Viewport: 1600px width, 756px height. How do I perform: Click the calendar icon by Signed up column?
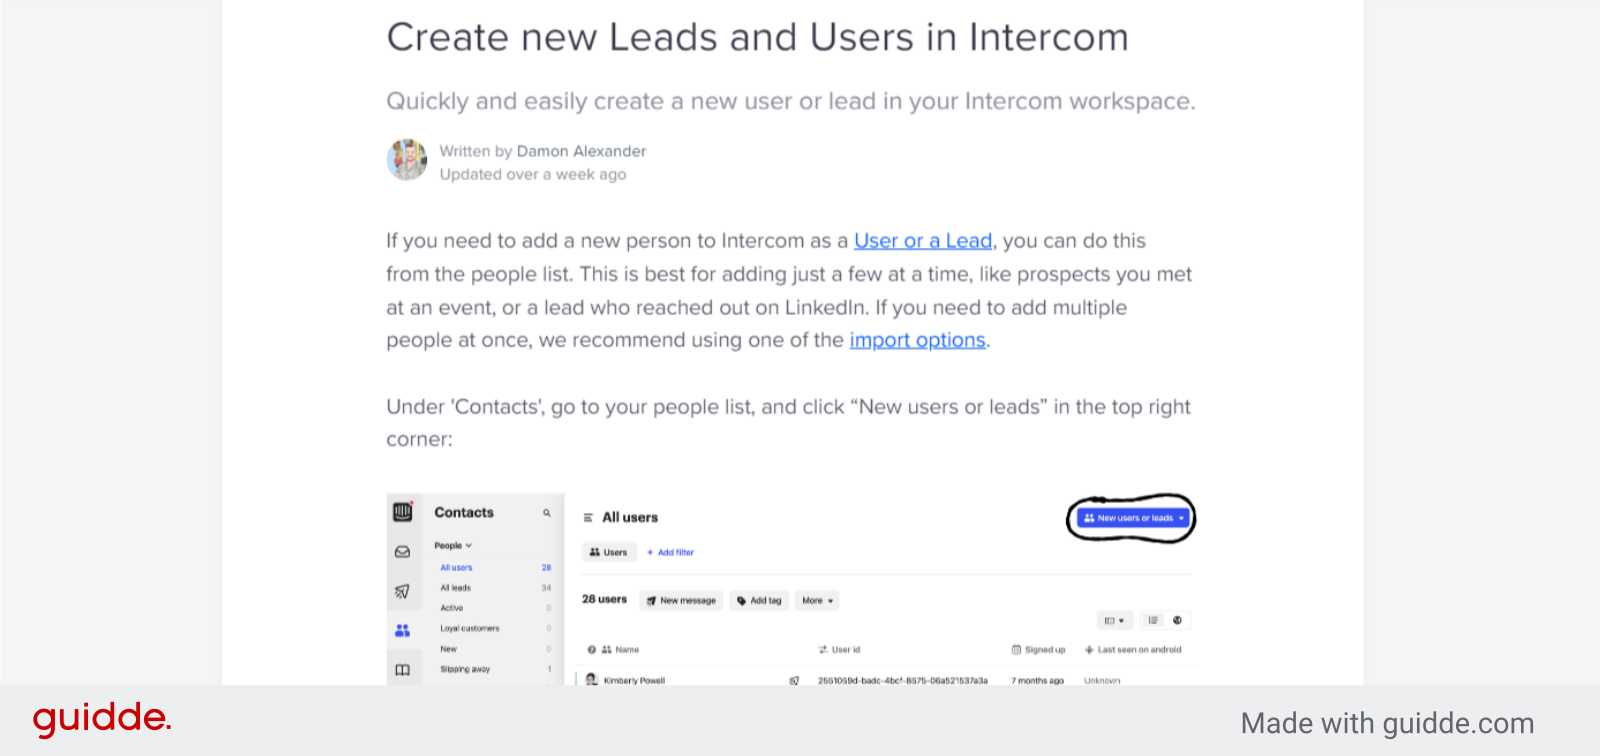coord(1016,648)
